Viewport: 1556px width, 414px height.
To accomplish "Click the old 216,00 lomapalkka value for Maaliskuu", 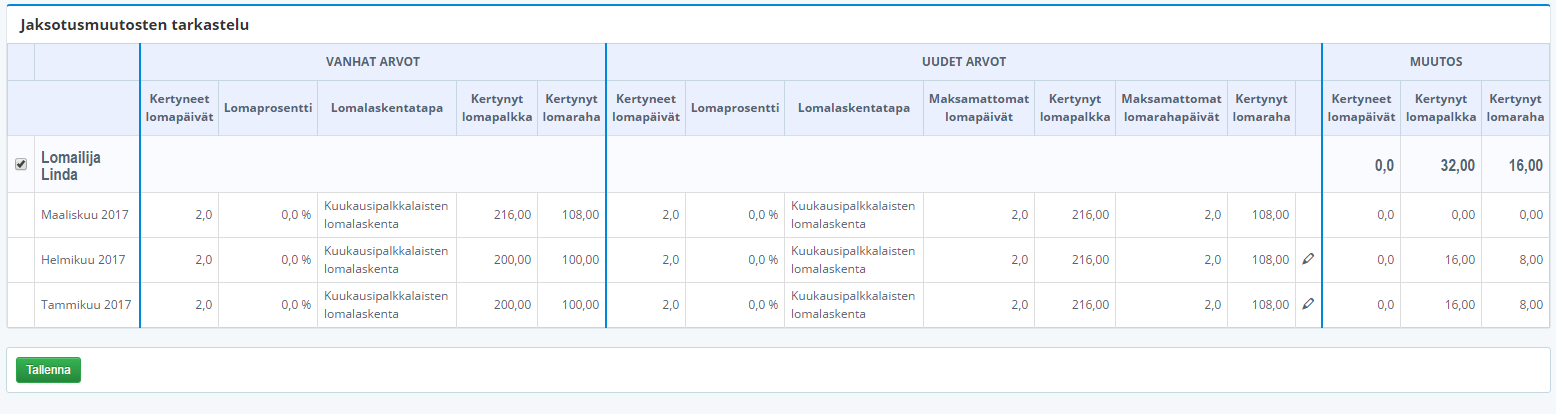I will (x=512, y=215).
